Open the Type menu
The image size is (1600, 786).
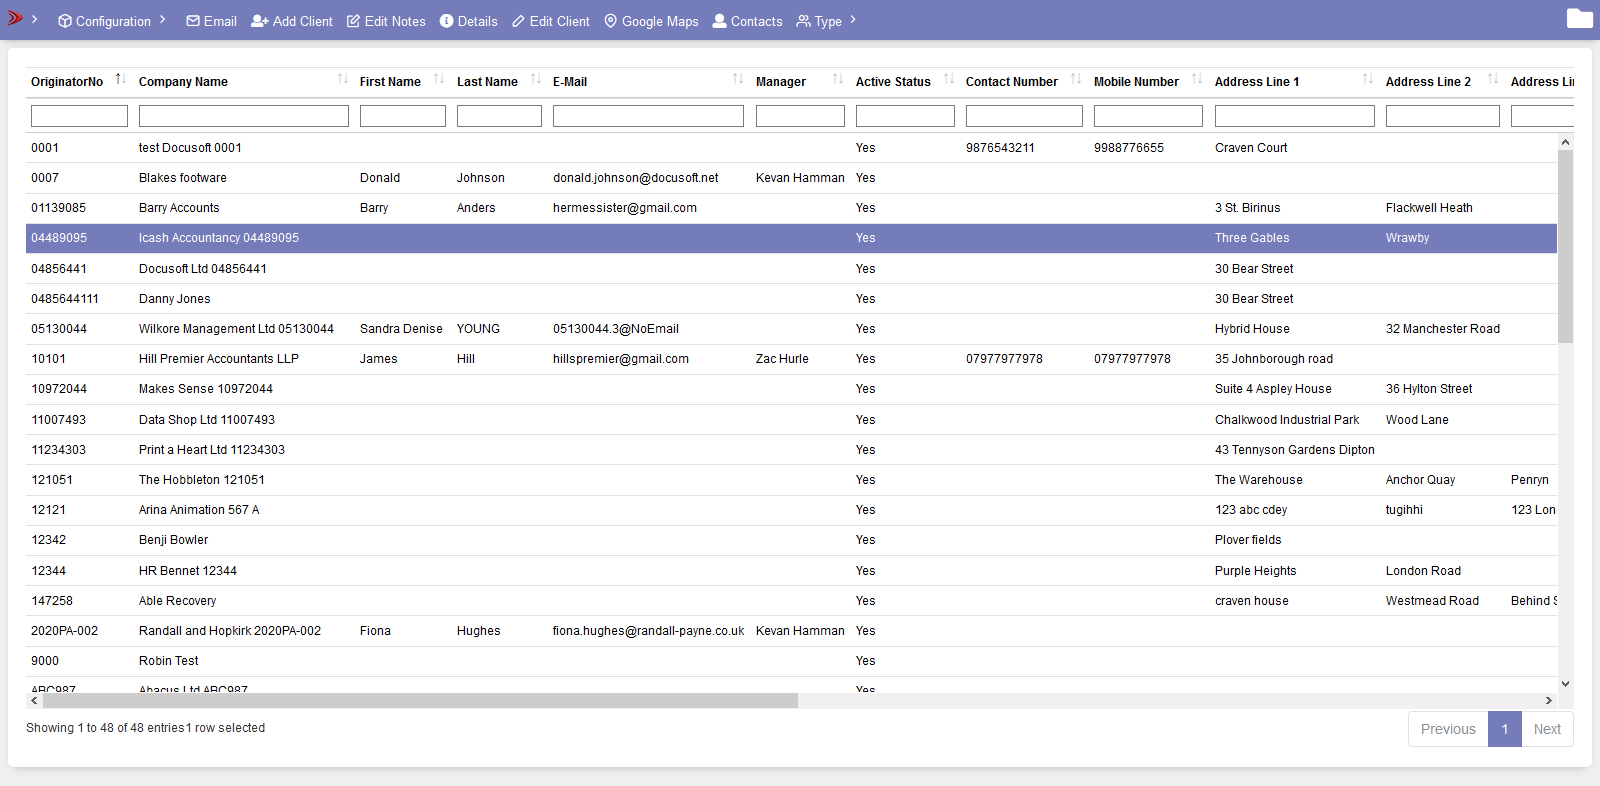pyautogui.click(x=819, y=21)
